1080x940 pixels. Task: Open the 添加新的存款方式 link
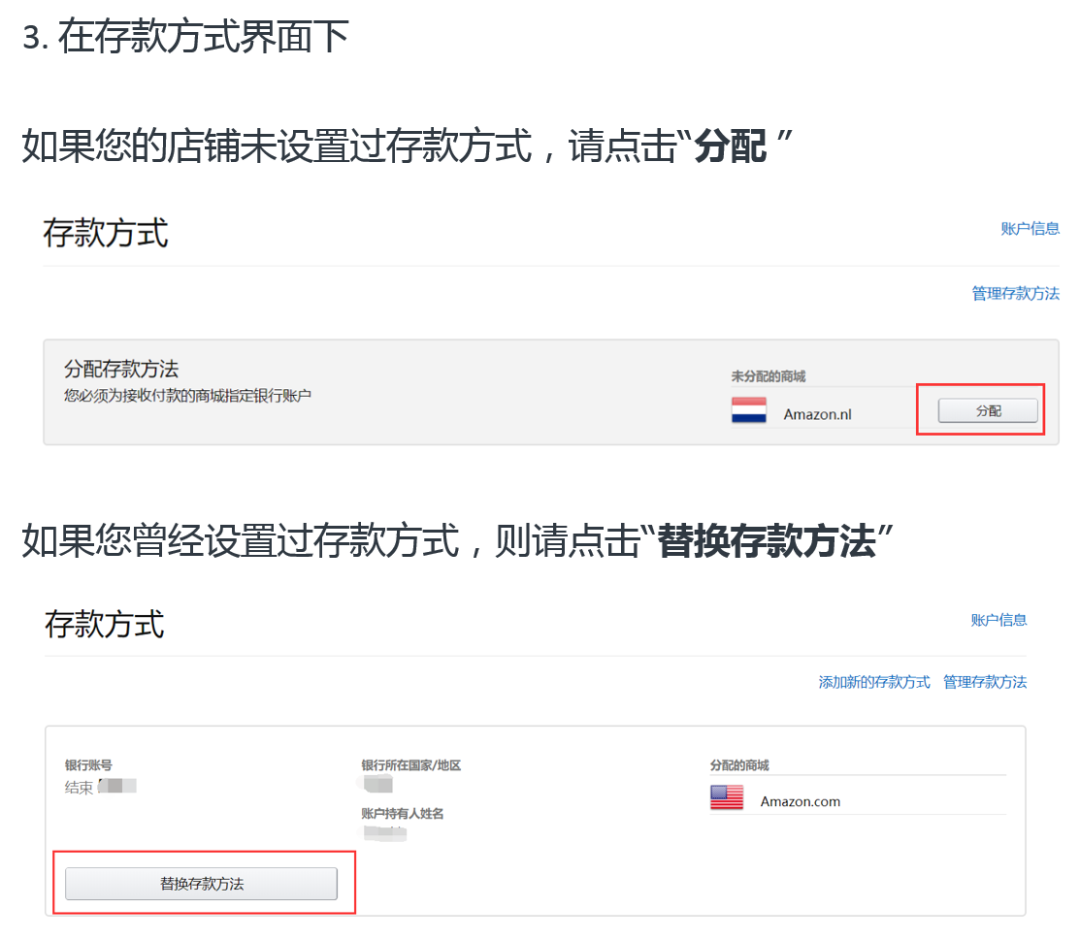coord(875,682)
